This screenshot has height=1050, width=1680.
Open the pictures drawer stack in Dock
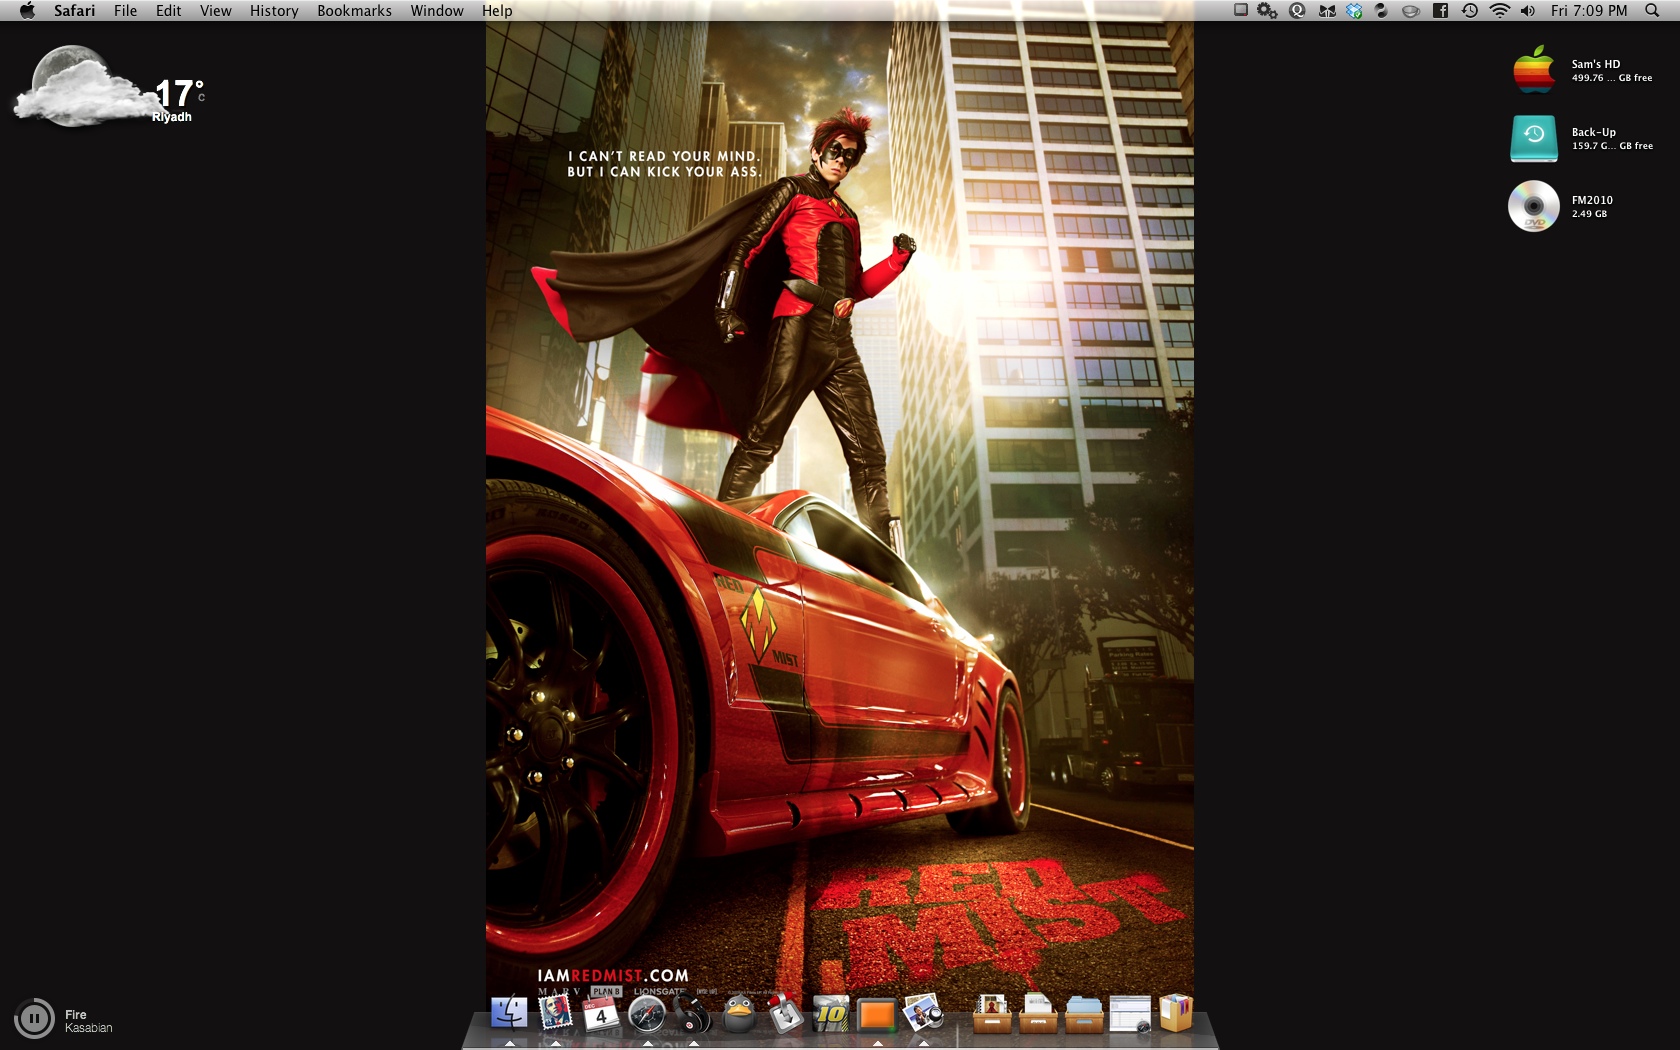(992, 1014)
